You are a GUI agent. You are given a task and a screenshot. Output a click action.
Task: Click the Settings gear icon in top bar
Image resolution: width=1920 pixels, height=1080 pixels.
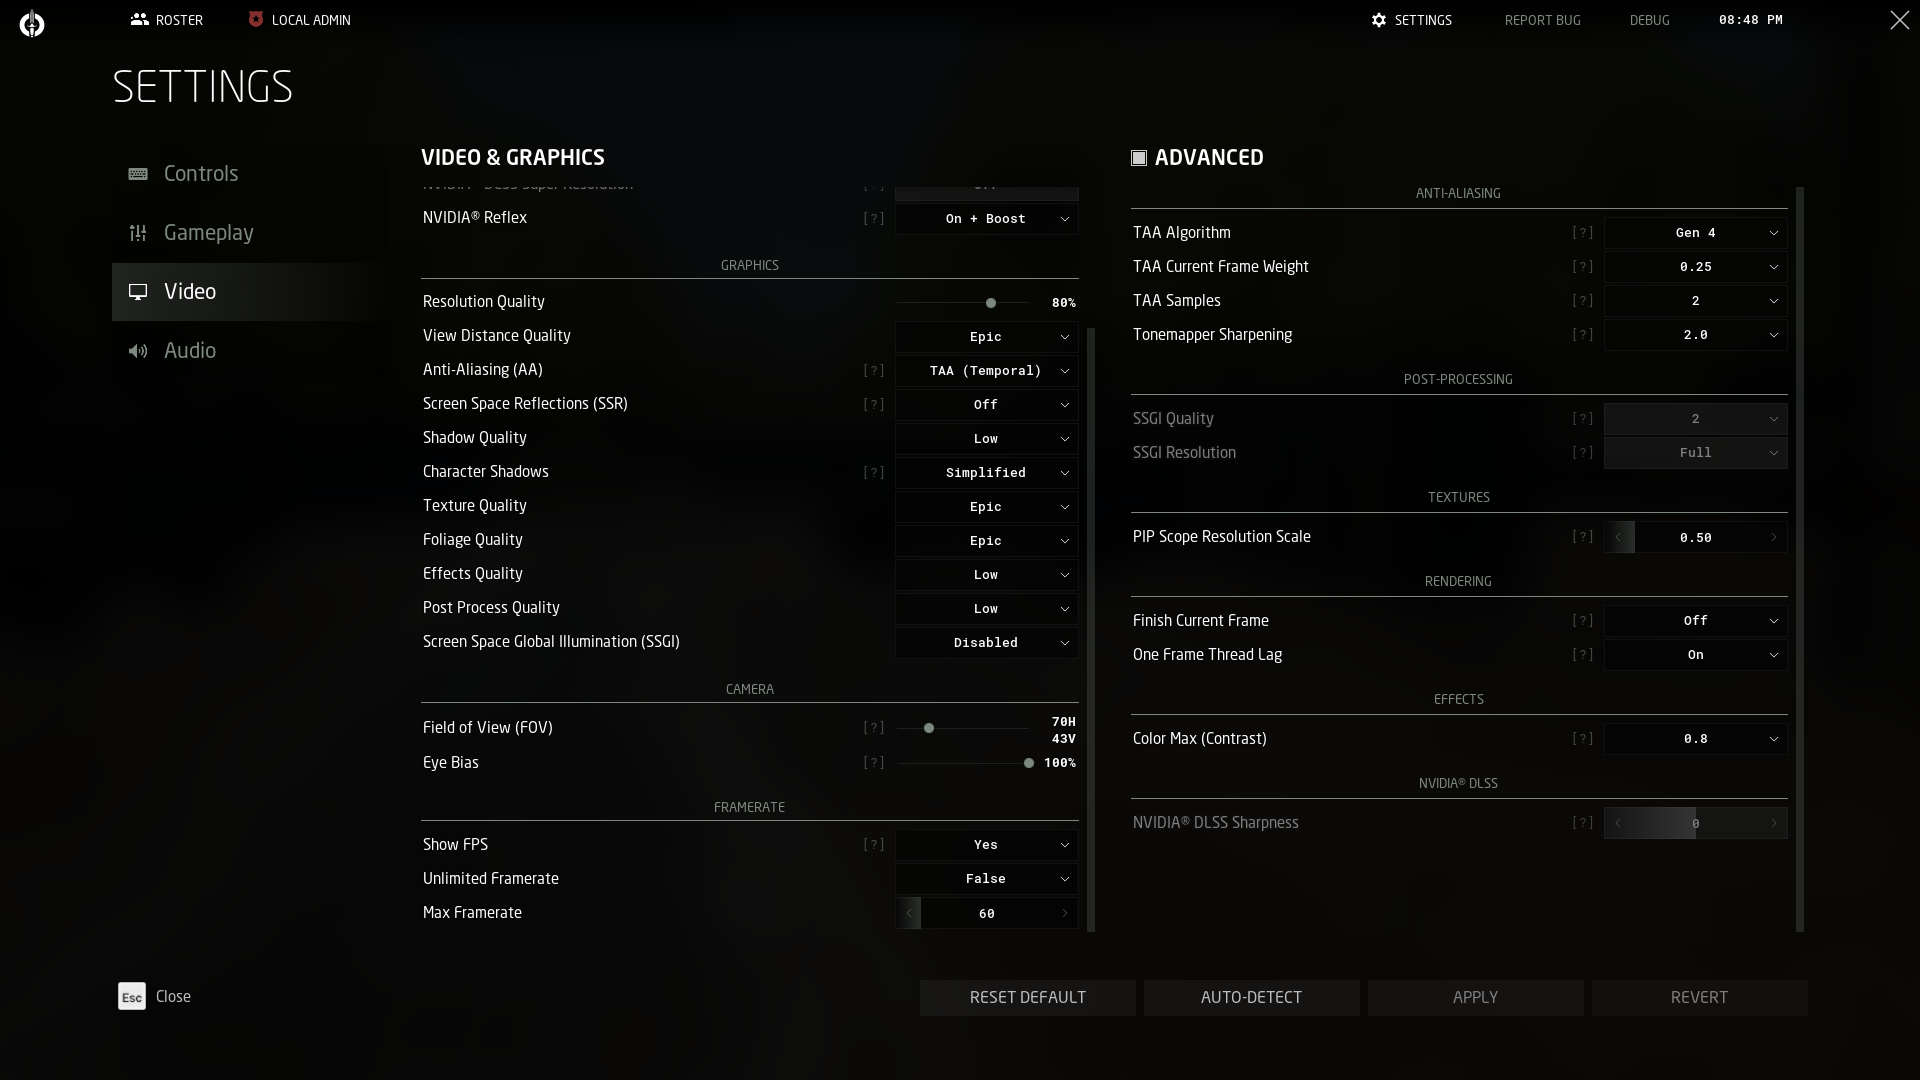tap(1379, 20)
